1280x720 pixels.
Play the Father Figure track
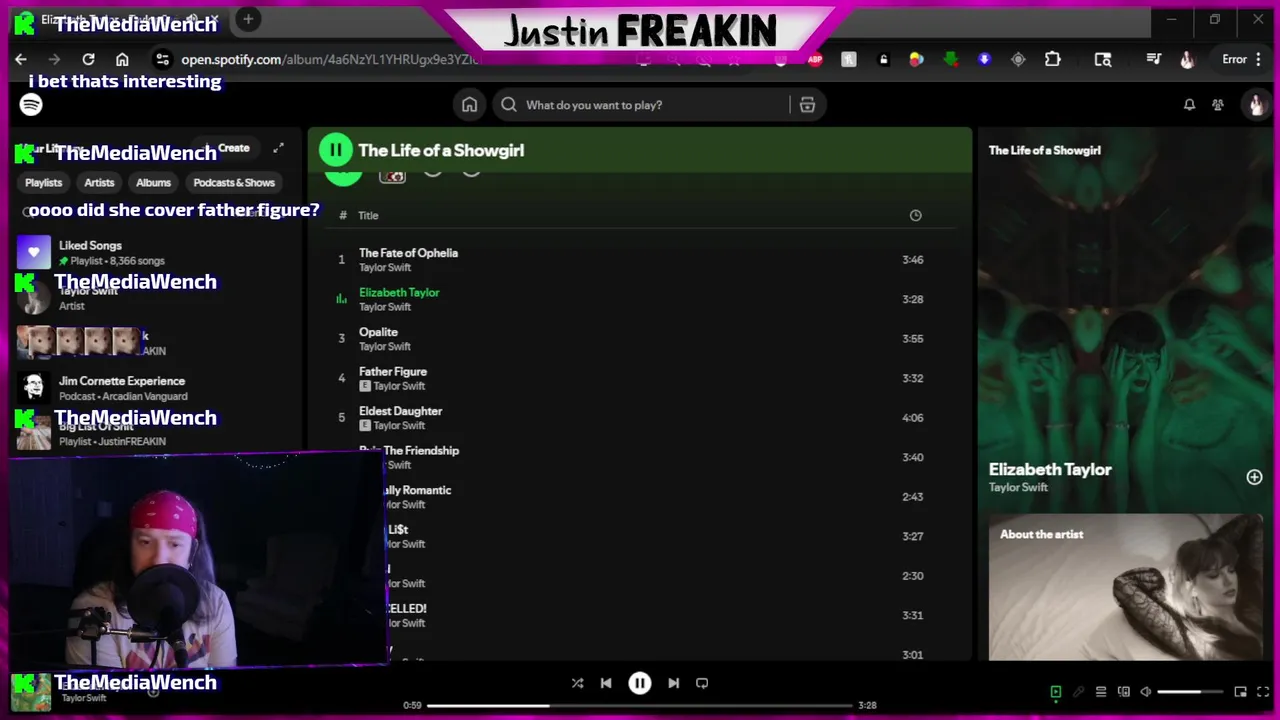[640, 378]
